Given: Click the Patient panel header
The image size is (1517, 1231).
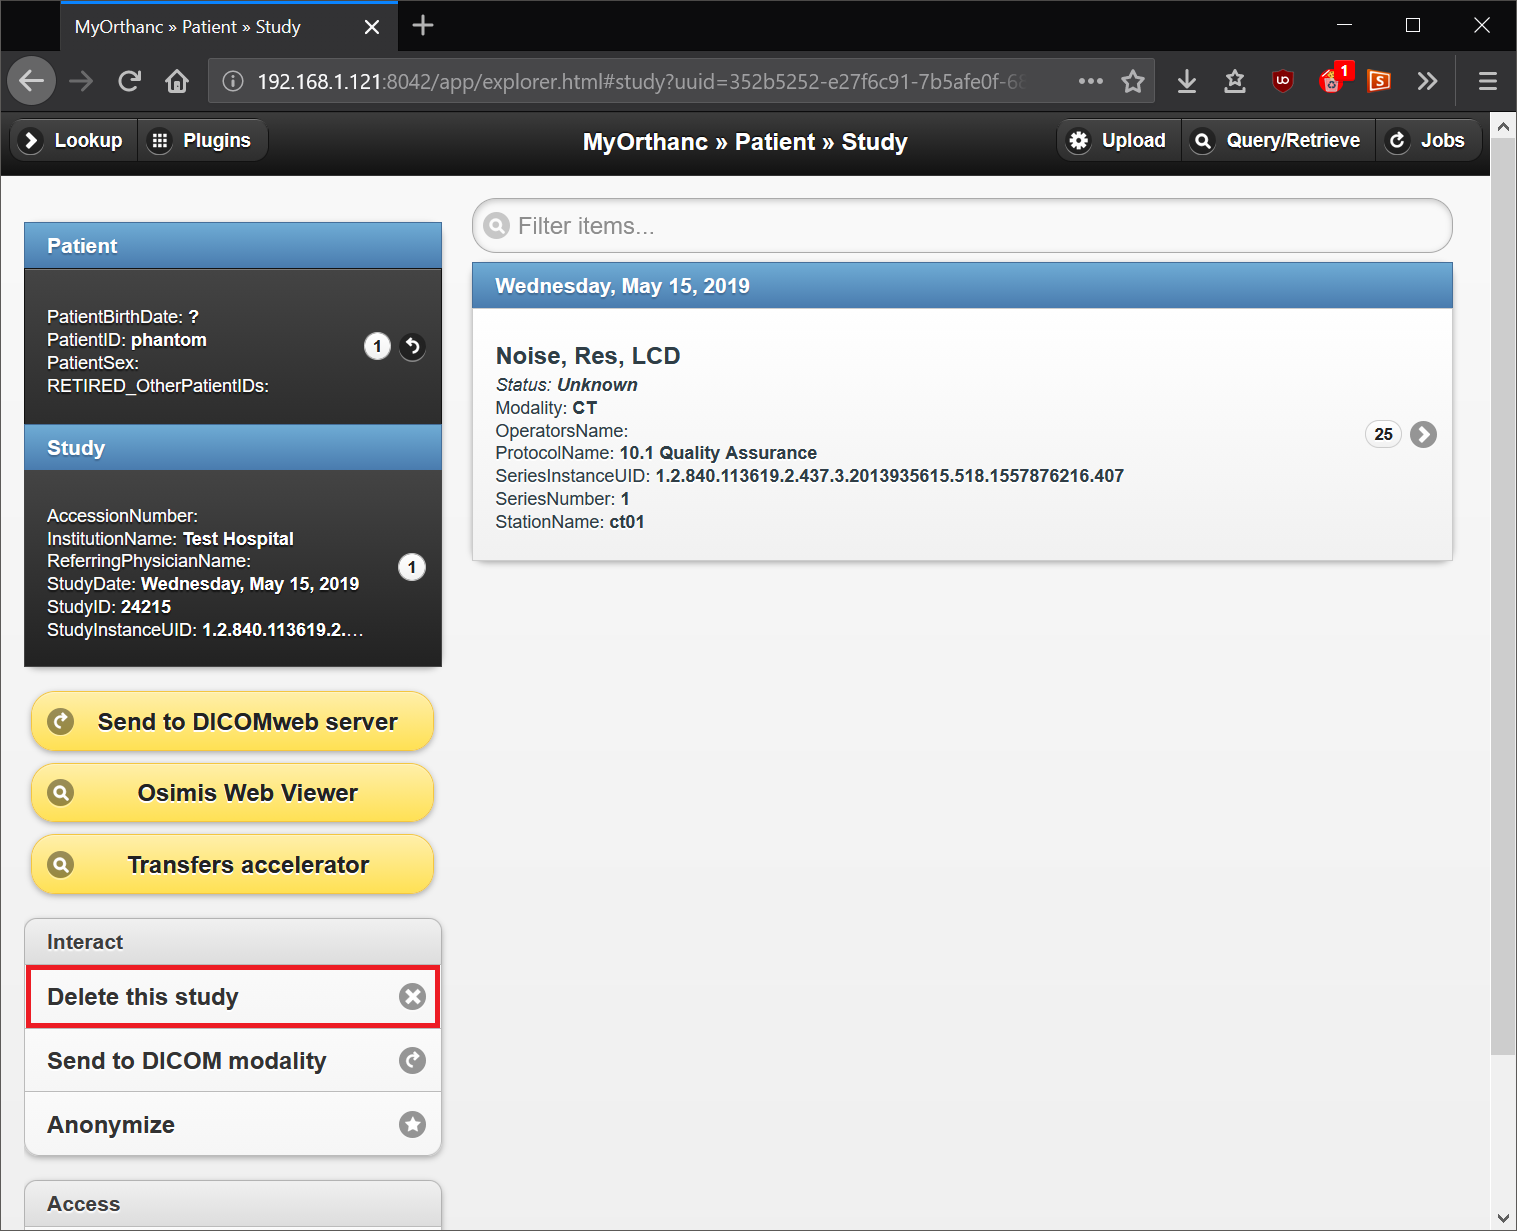Looking at the screenshot, I should pos(233,246).
